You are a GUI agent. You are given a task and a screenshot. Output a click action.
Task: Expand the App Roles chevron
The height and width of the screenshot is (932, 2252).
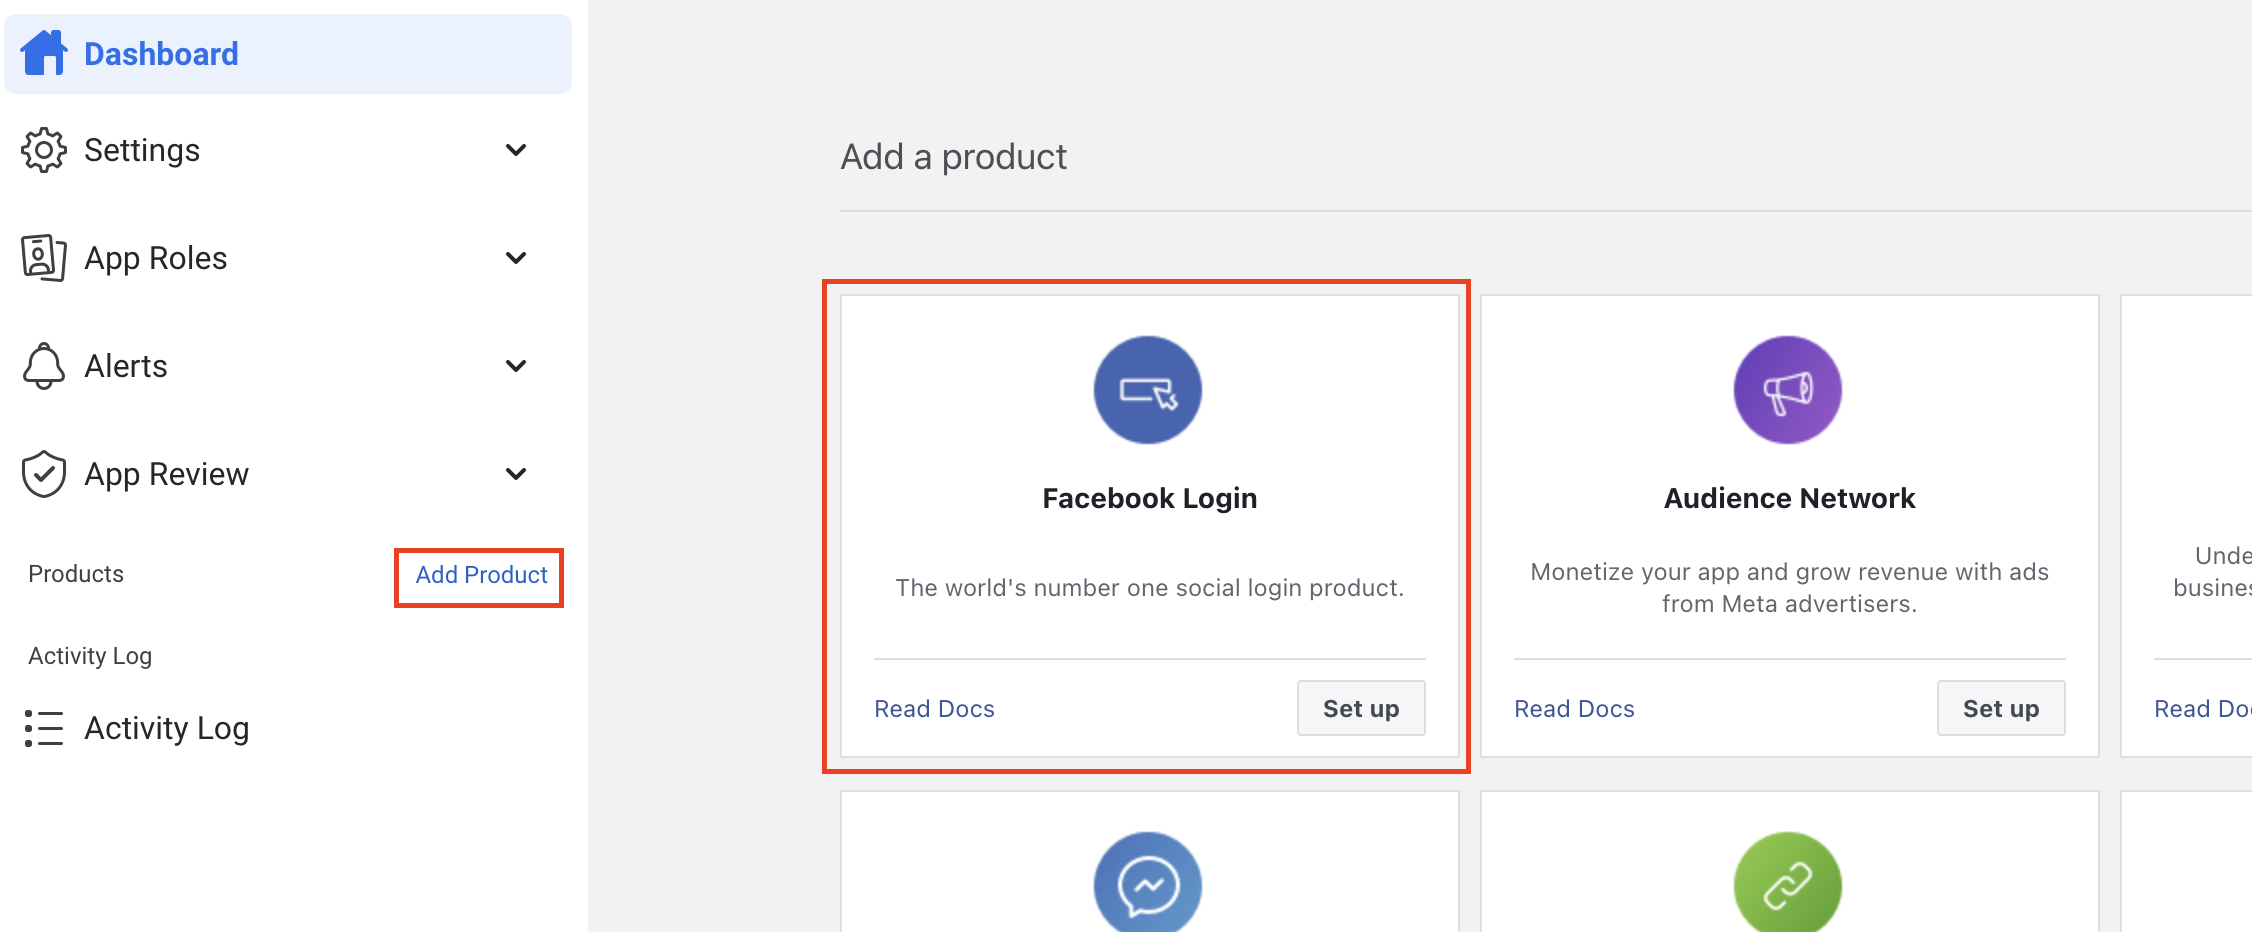[x=516, y=258]
